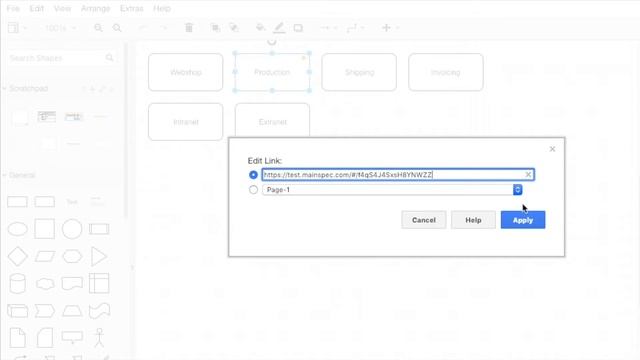This screenshot has height=360, width=640.
Task: Open the insert plus dropdown
Action: [x=390, y=28]
